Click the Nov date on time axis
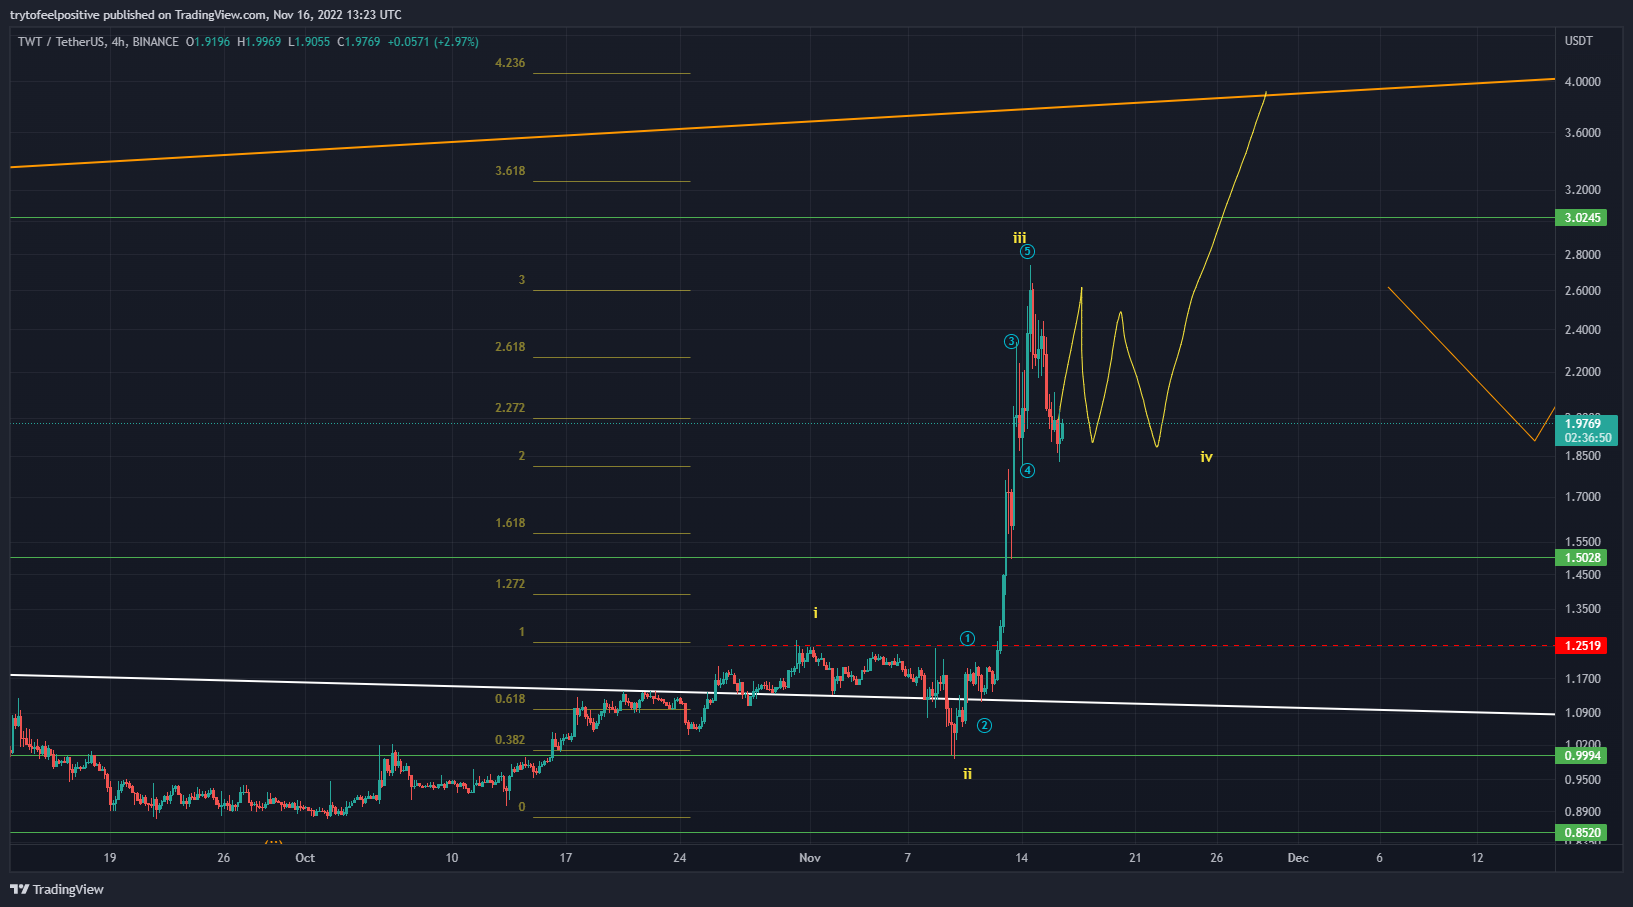 (x=810, y=858)
